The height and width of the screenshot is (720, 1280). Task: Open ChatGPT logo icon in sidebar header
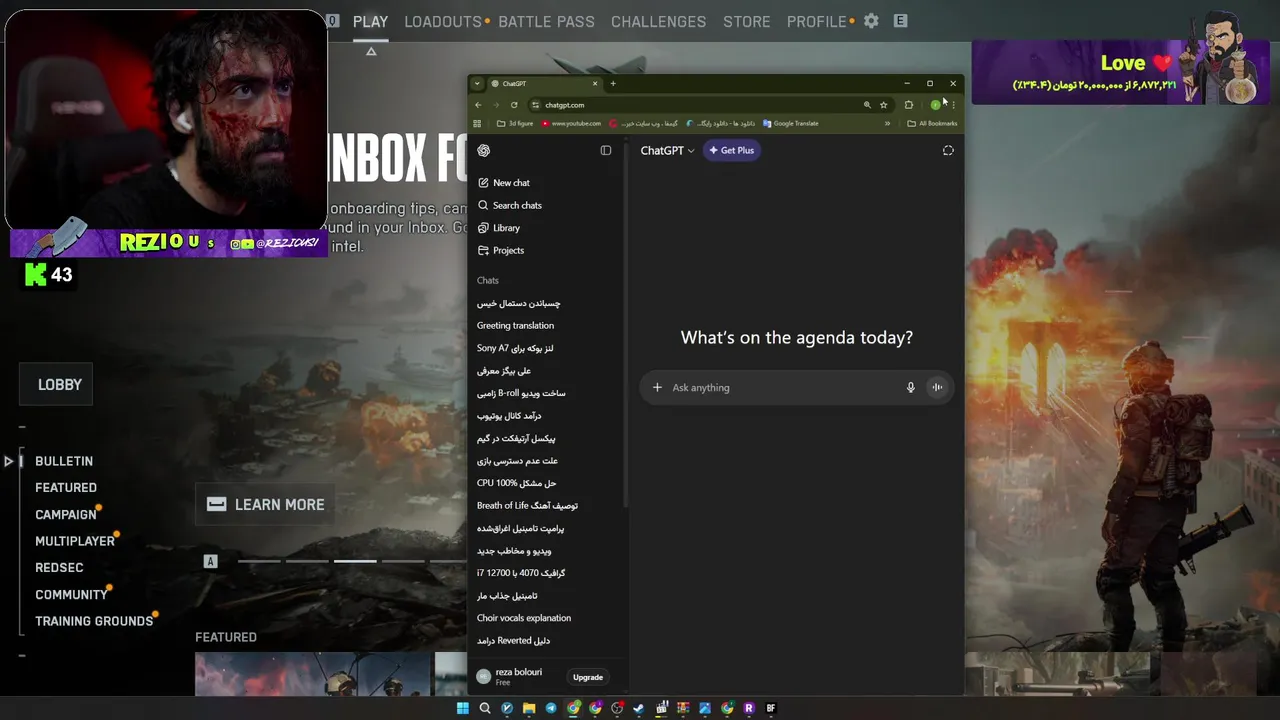coord(484,151)
